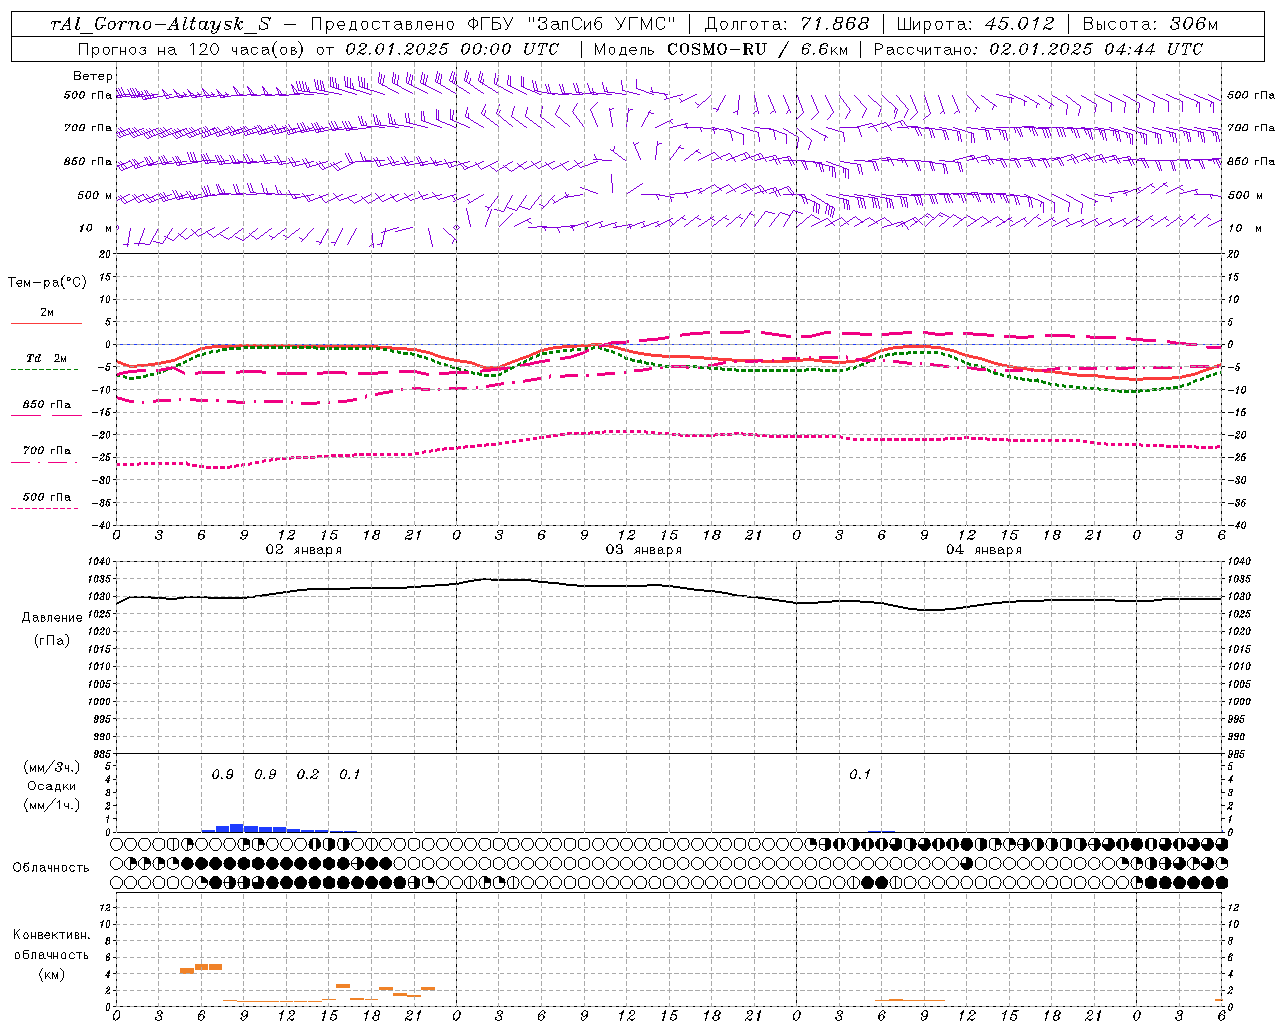Viewport: 1280px width, 1024px height.
Task: Click the (мм/3ч.) units label
Action: point(52,767)
